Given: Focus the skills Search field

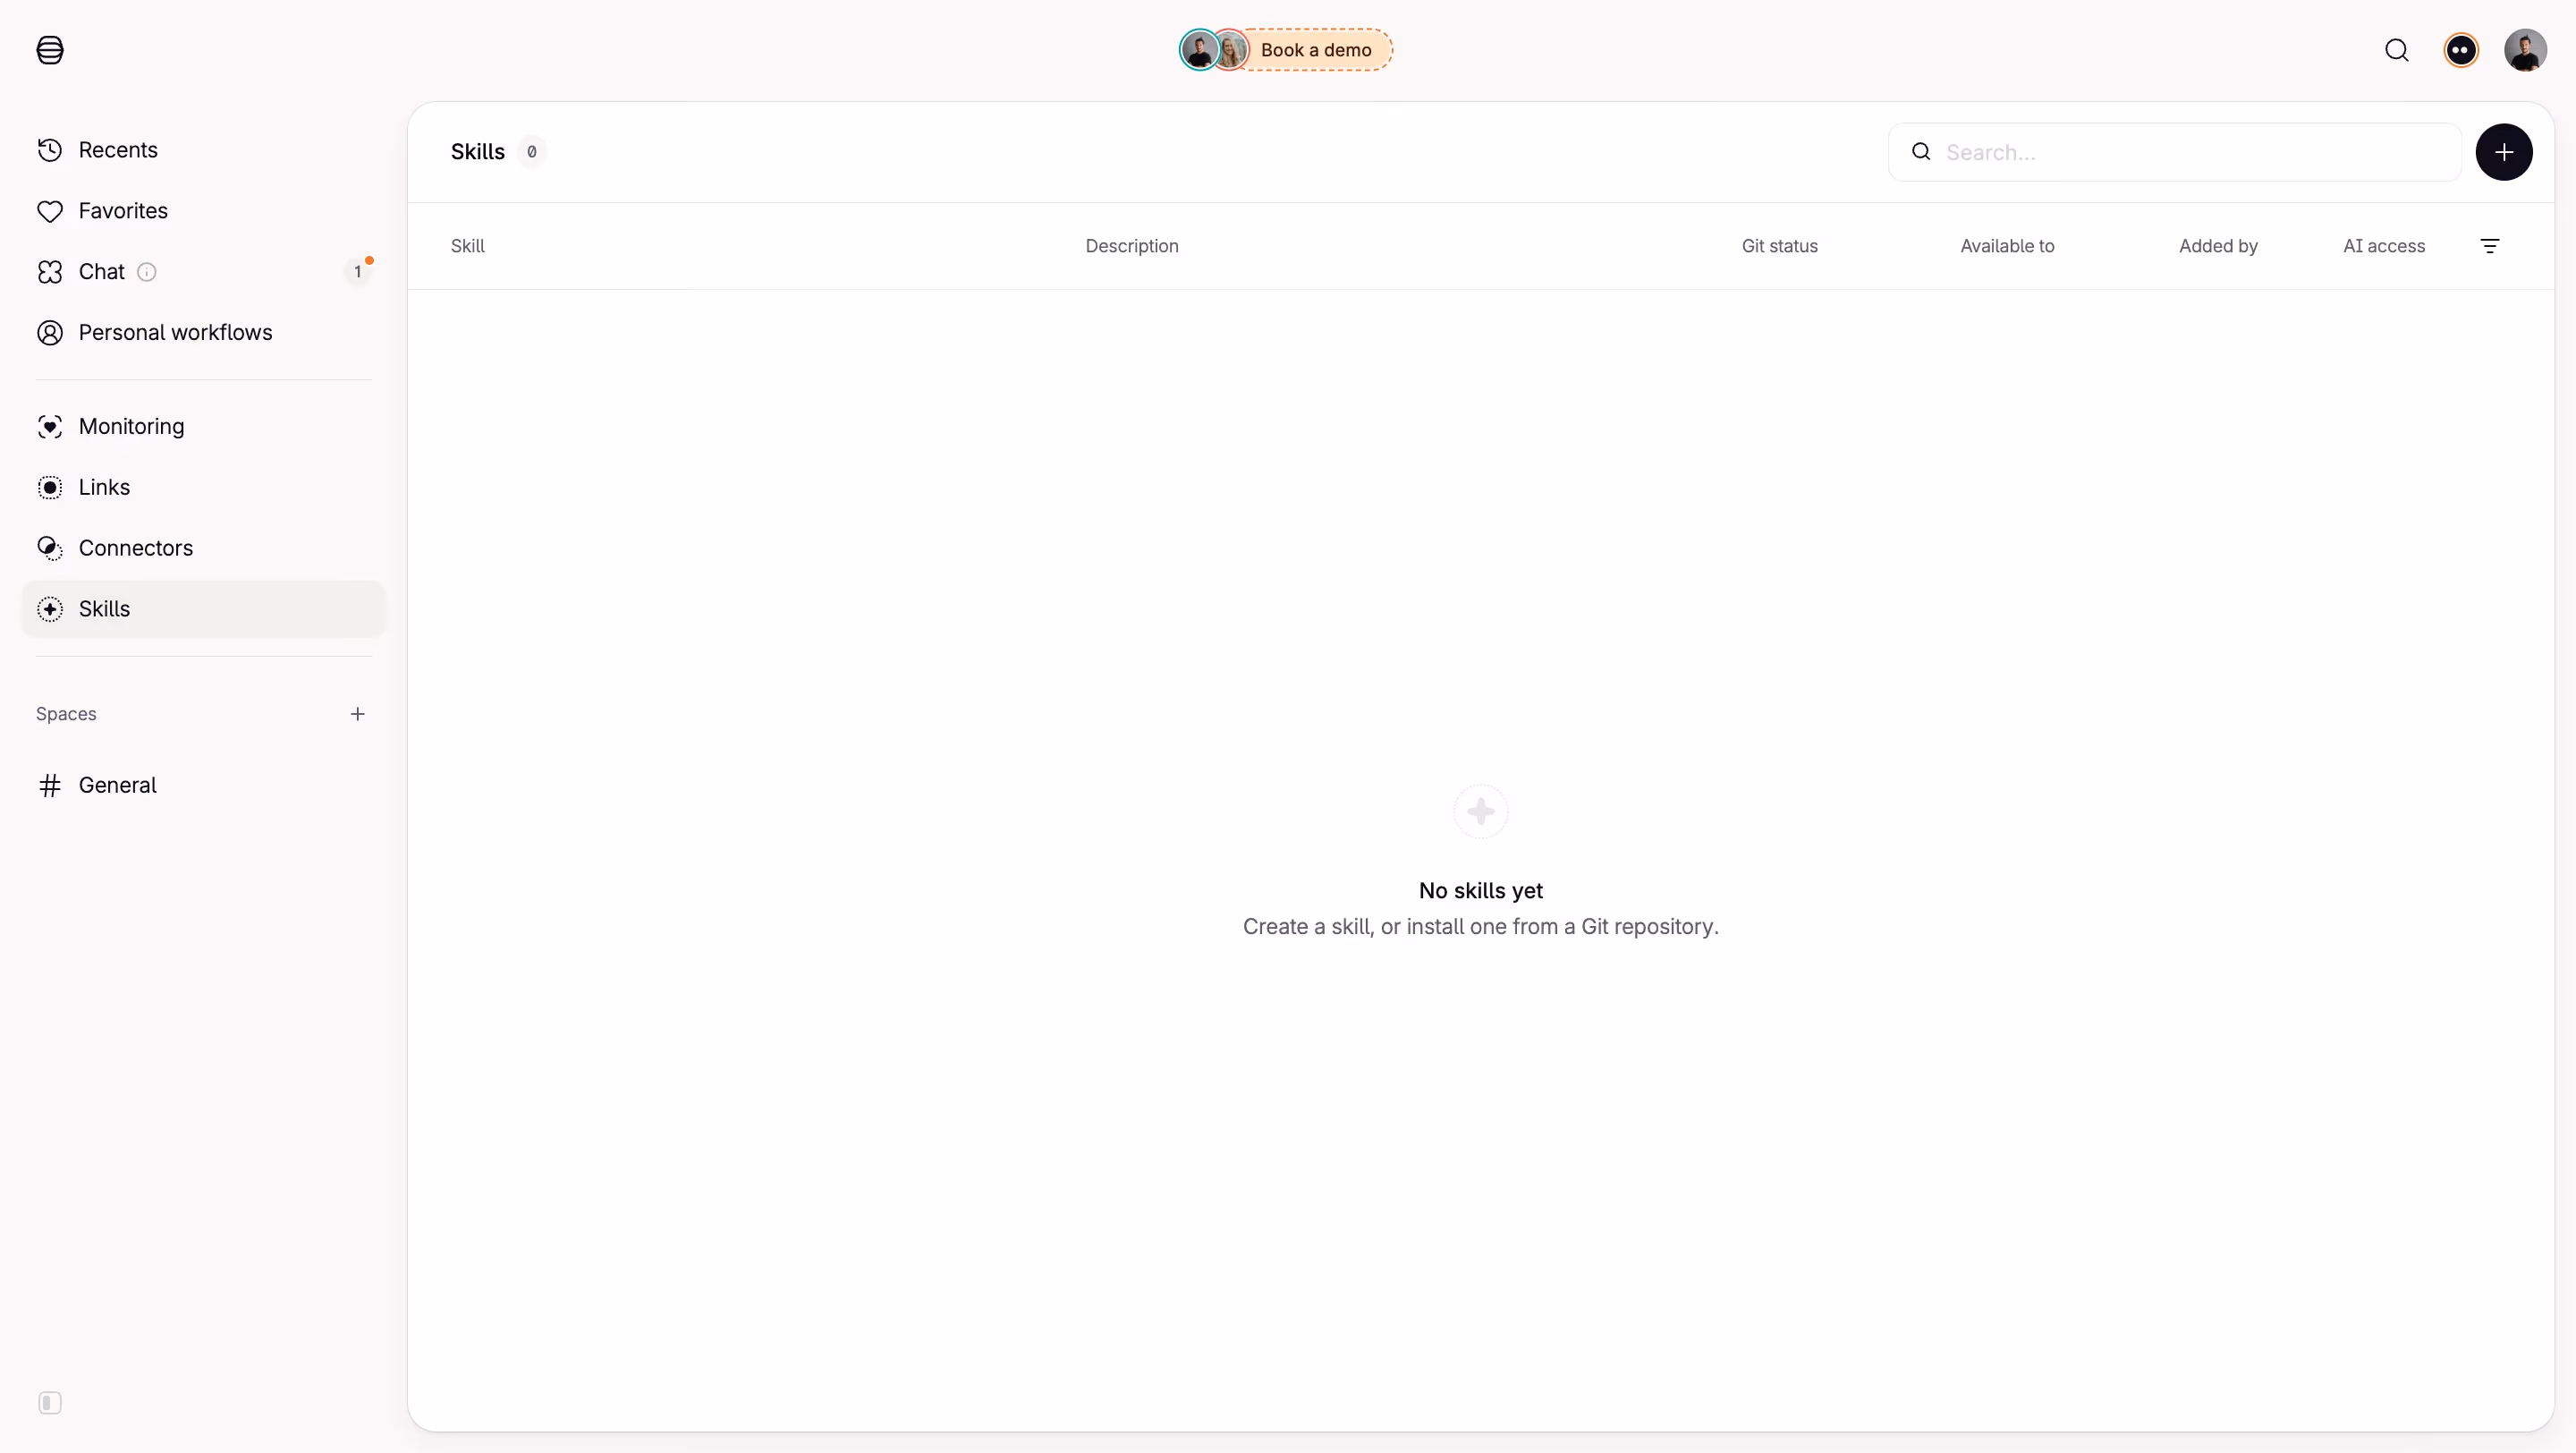Looking at the screenshot, I should coord(2174,152).
